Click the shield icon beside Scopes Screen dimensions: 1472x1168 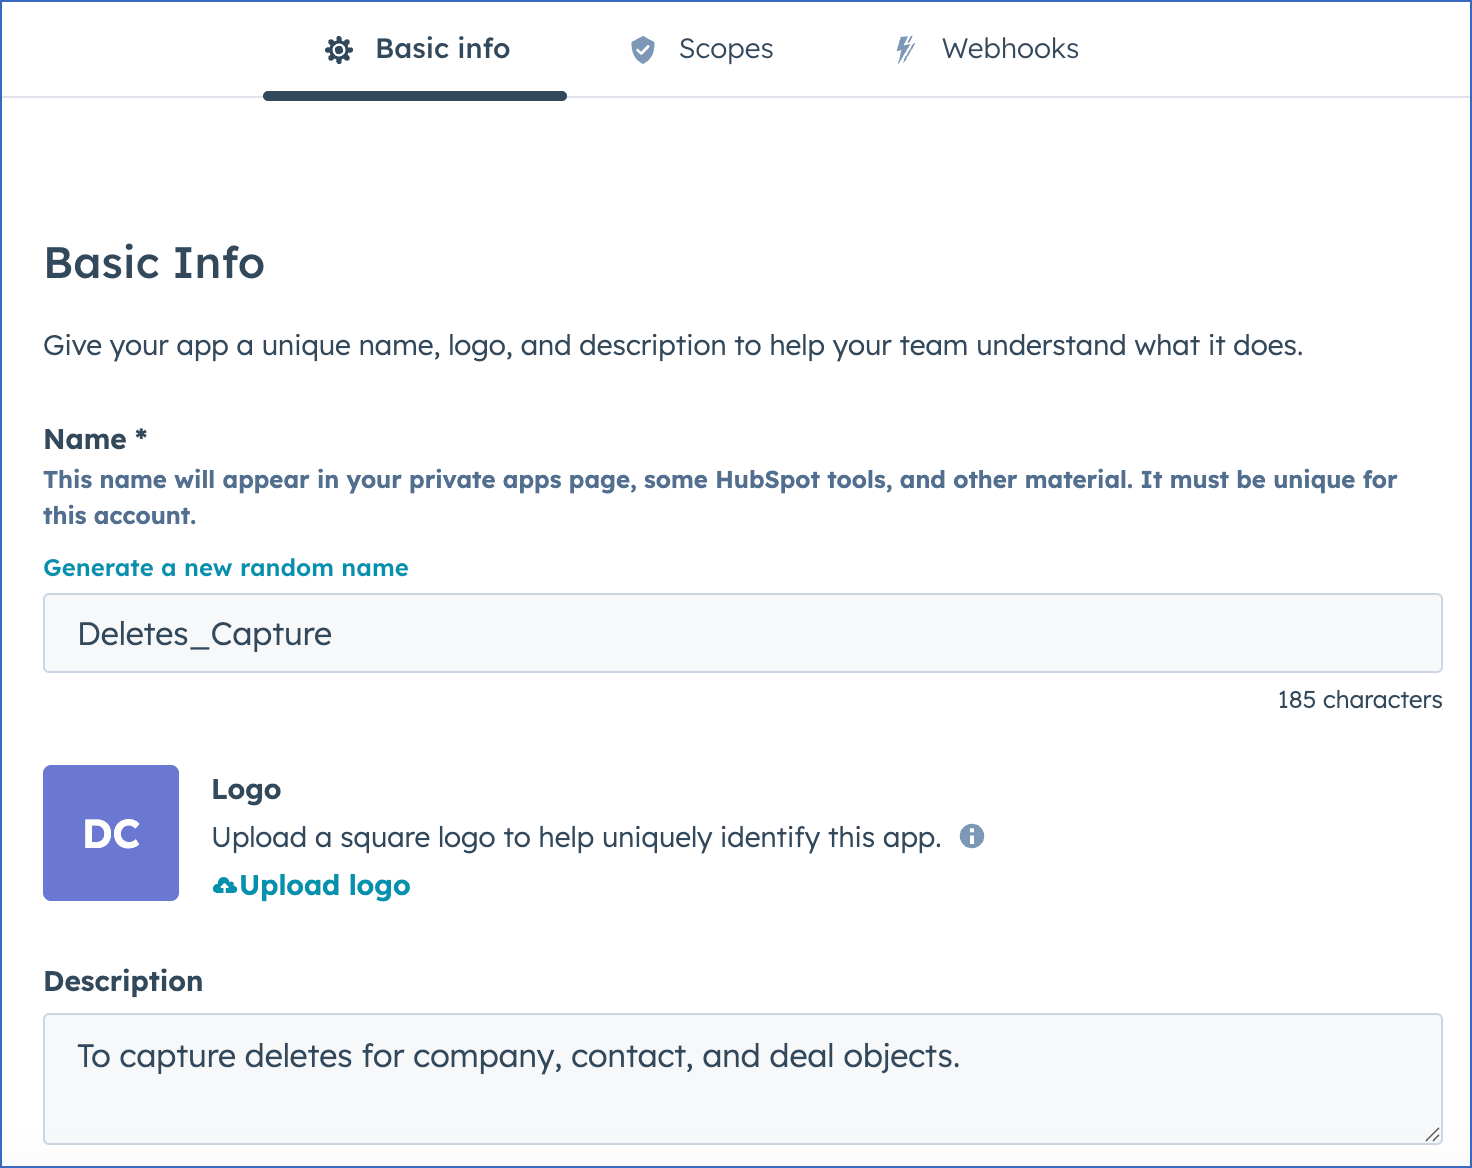point(643,50)
